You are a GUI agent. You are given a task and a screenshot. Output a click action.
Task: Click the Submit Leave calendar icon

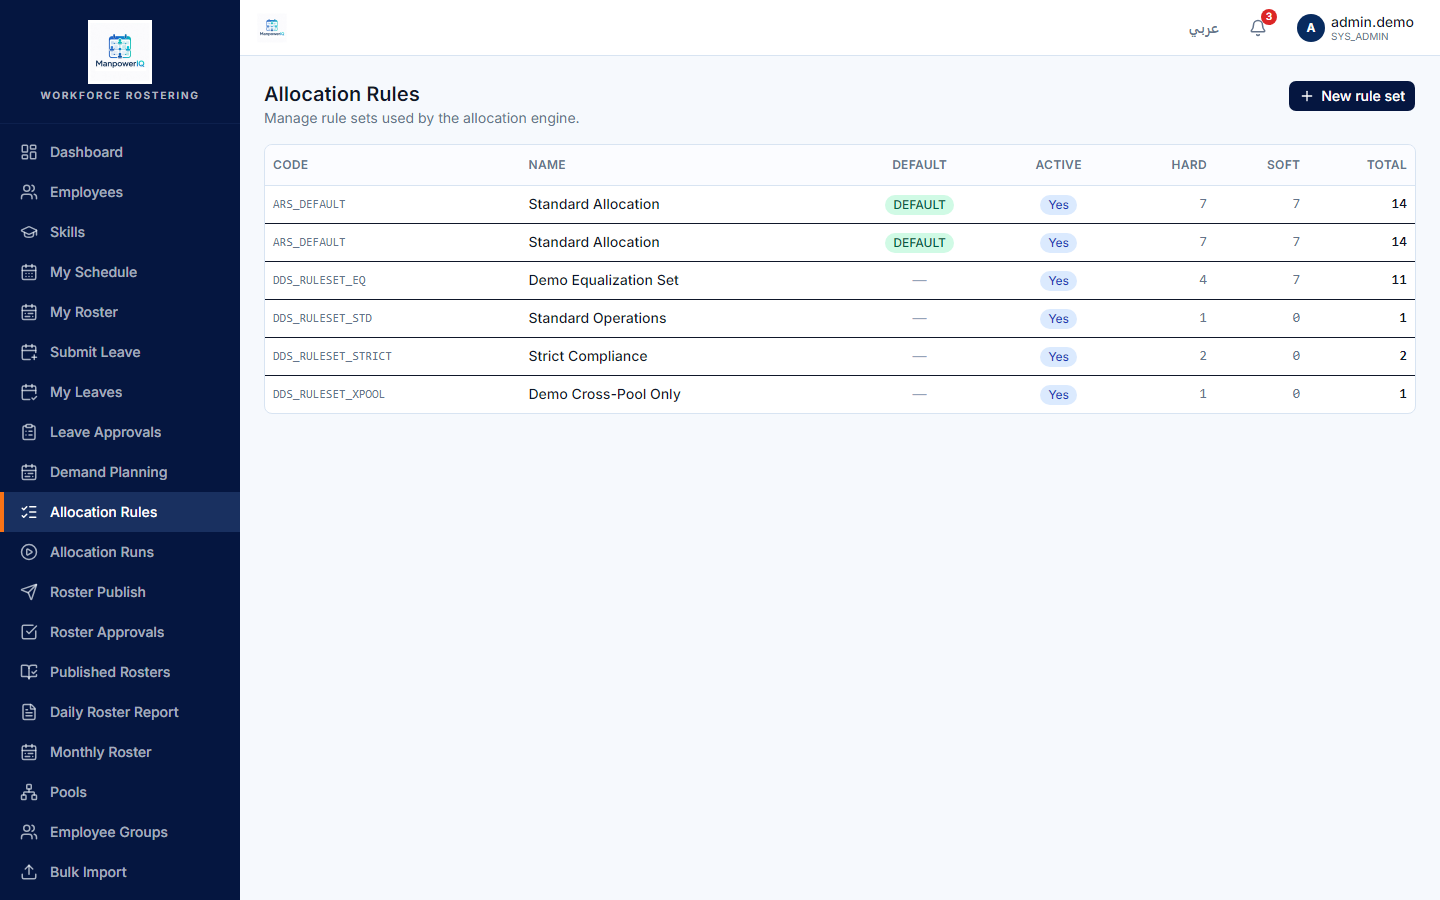[29, 352]
